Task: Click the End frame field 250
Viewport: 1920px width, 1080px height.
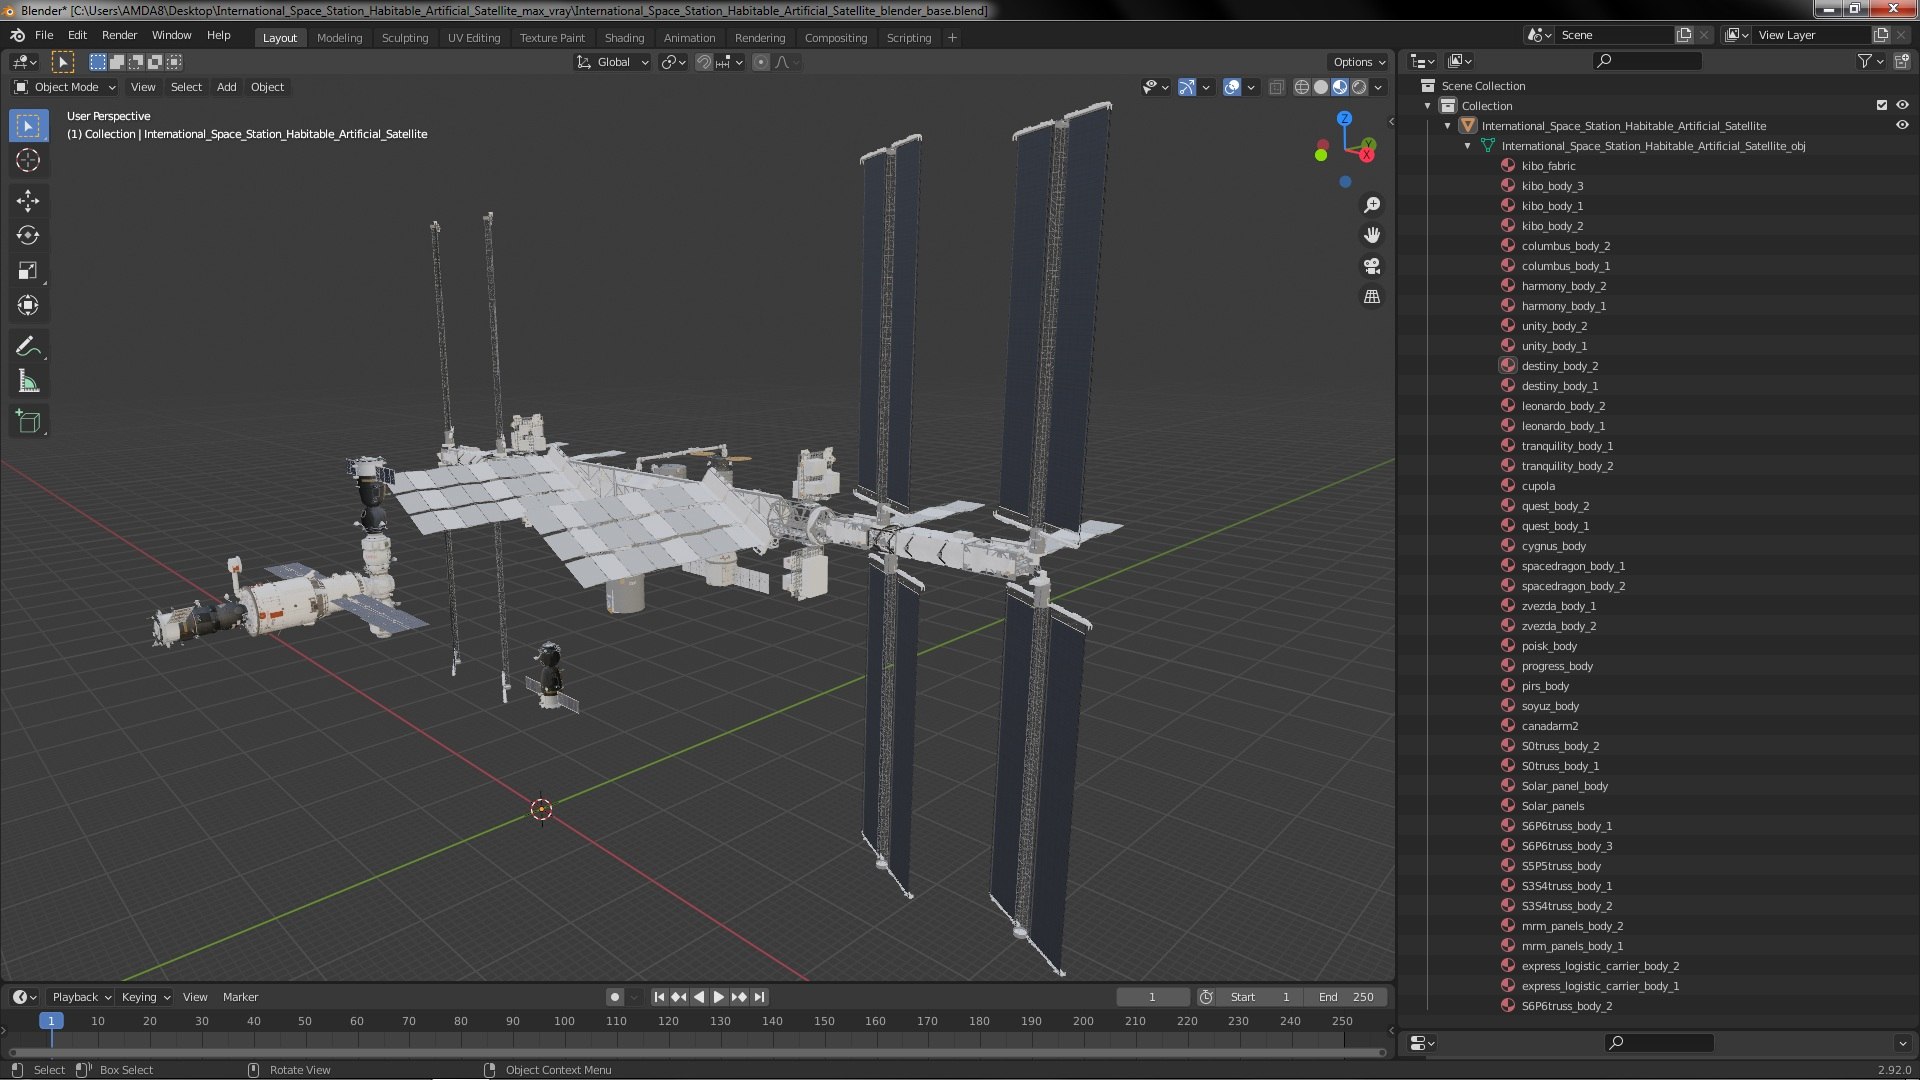Action: [x=1347, y=997]
